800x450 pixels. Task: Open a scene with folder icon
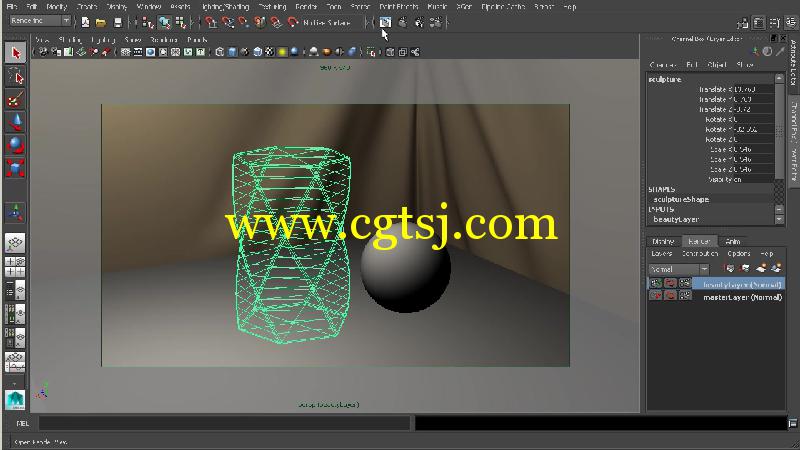click(101, 22)
